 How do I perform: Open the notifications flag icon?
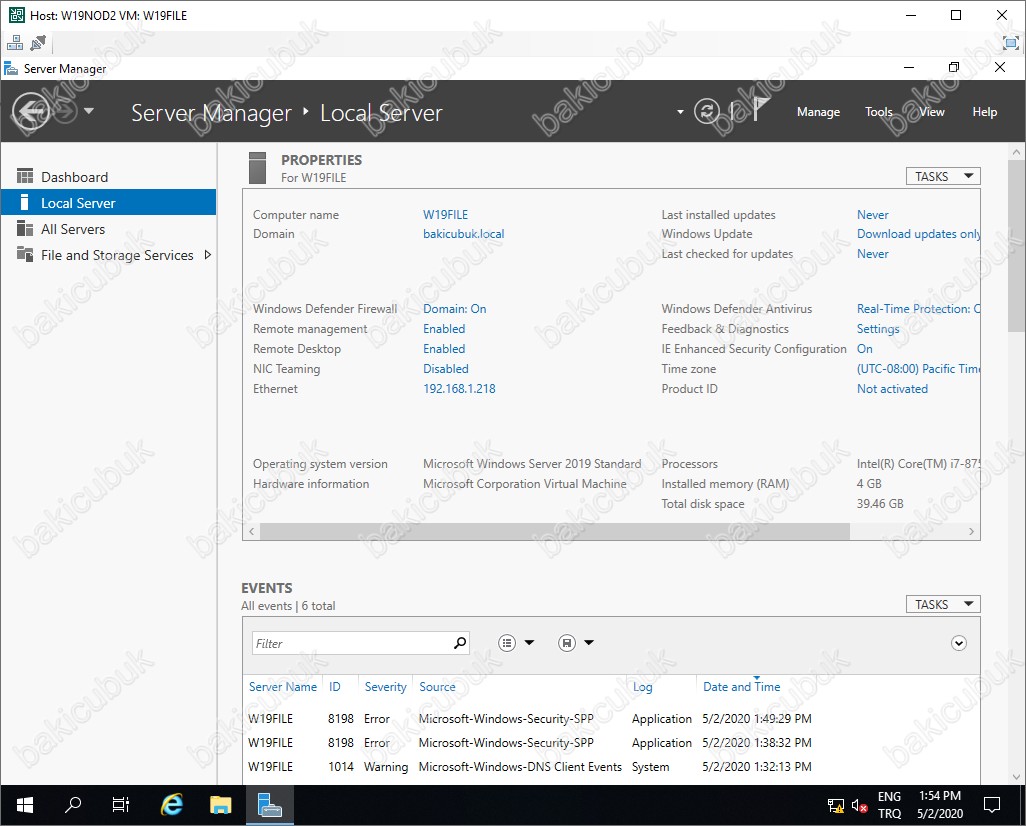coord(759,110)
